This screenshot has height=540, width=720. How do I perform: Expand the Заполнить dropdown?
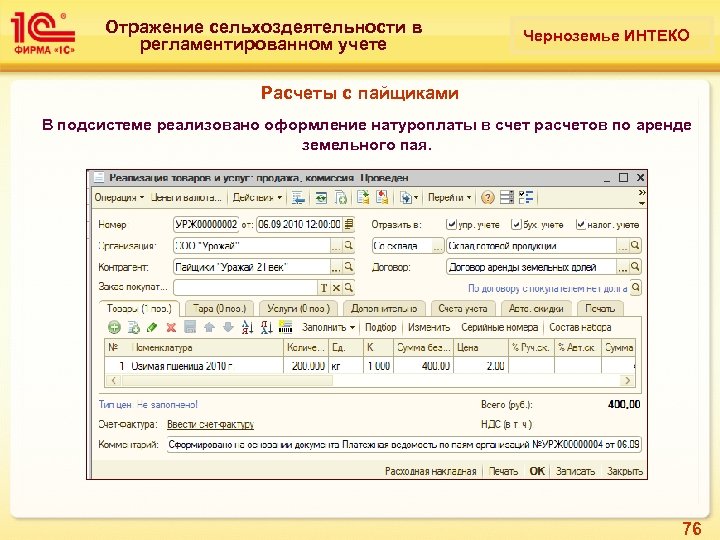tap(328, 327)
